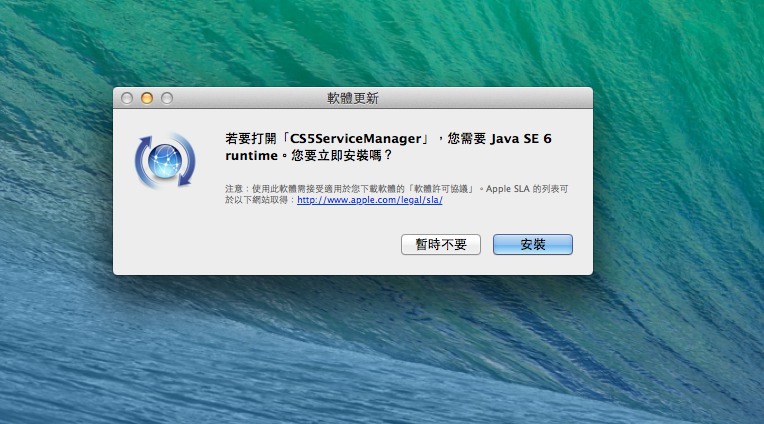Click the 安裝 install button

(533, 244)
